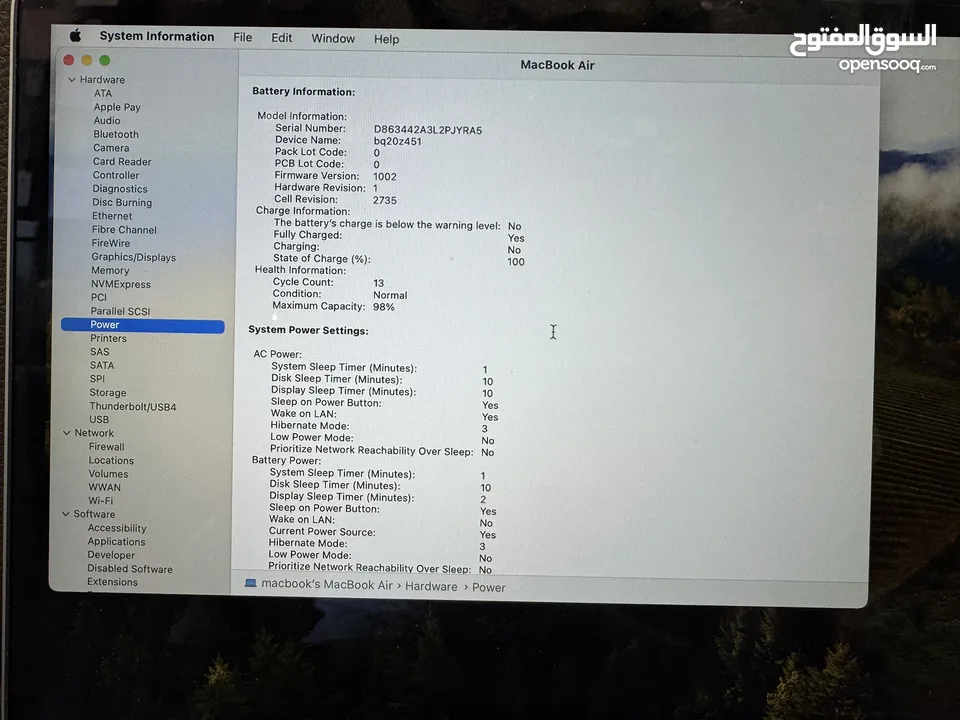The width and height of the screenshot is (960, 720).
Task: Click the yellow minimize window button
Action: [x=86, y=60]
